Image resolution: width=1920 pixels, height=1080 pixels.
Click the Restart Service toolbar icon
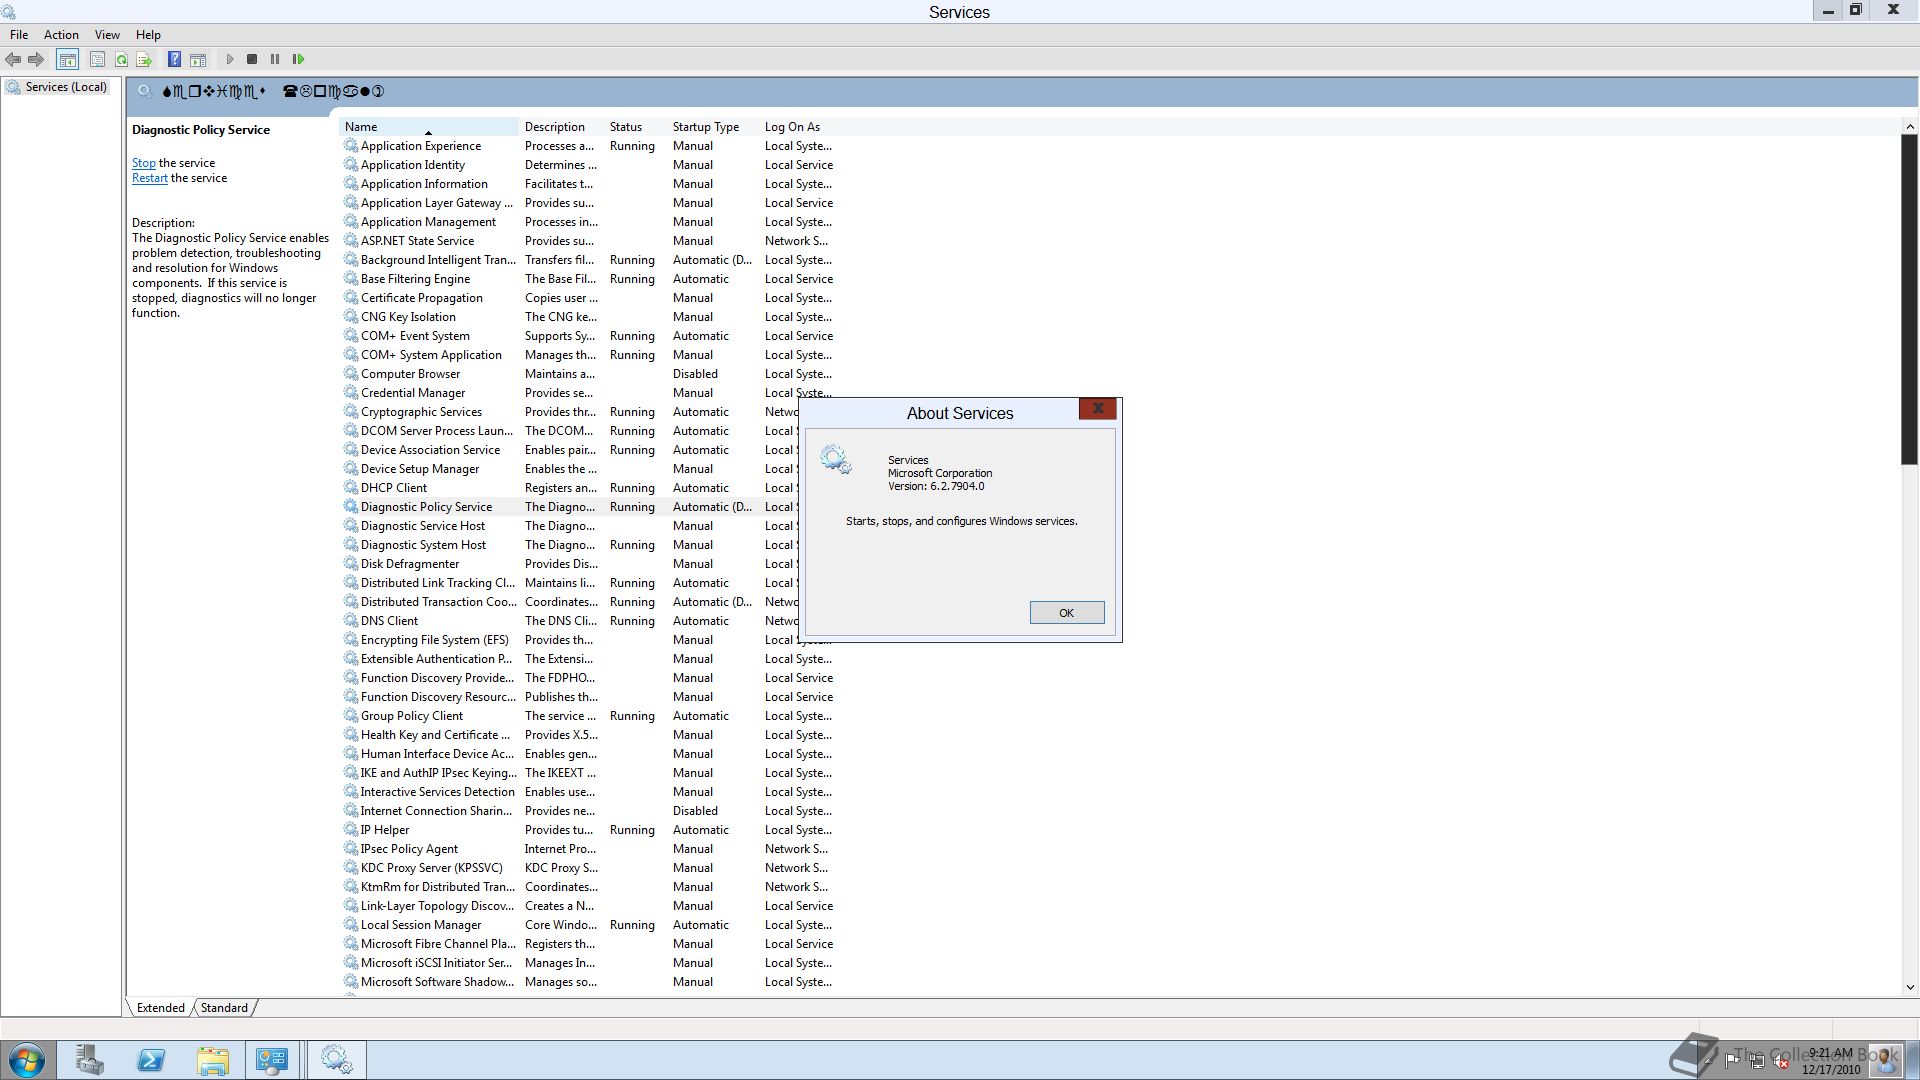tap(298, 60)
